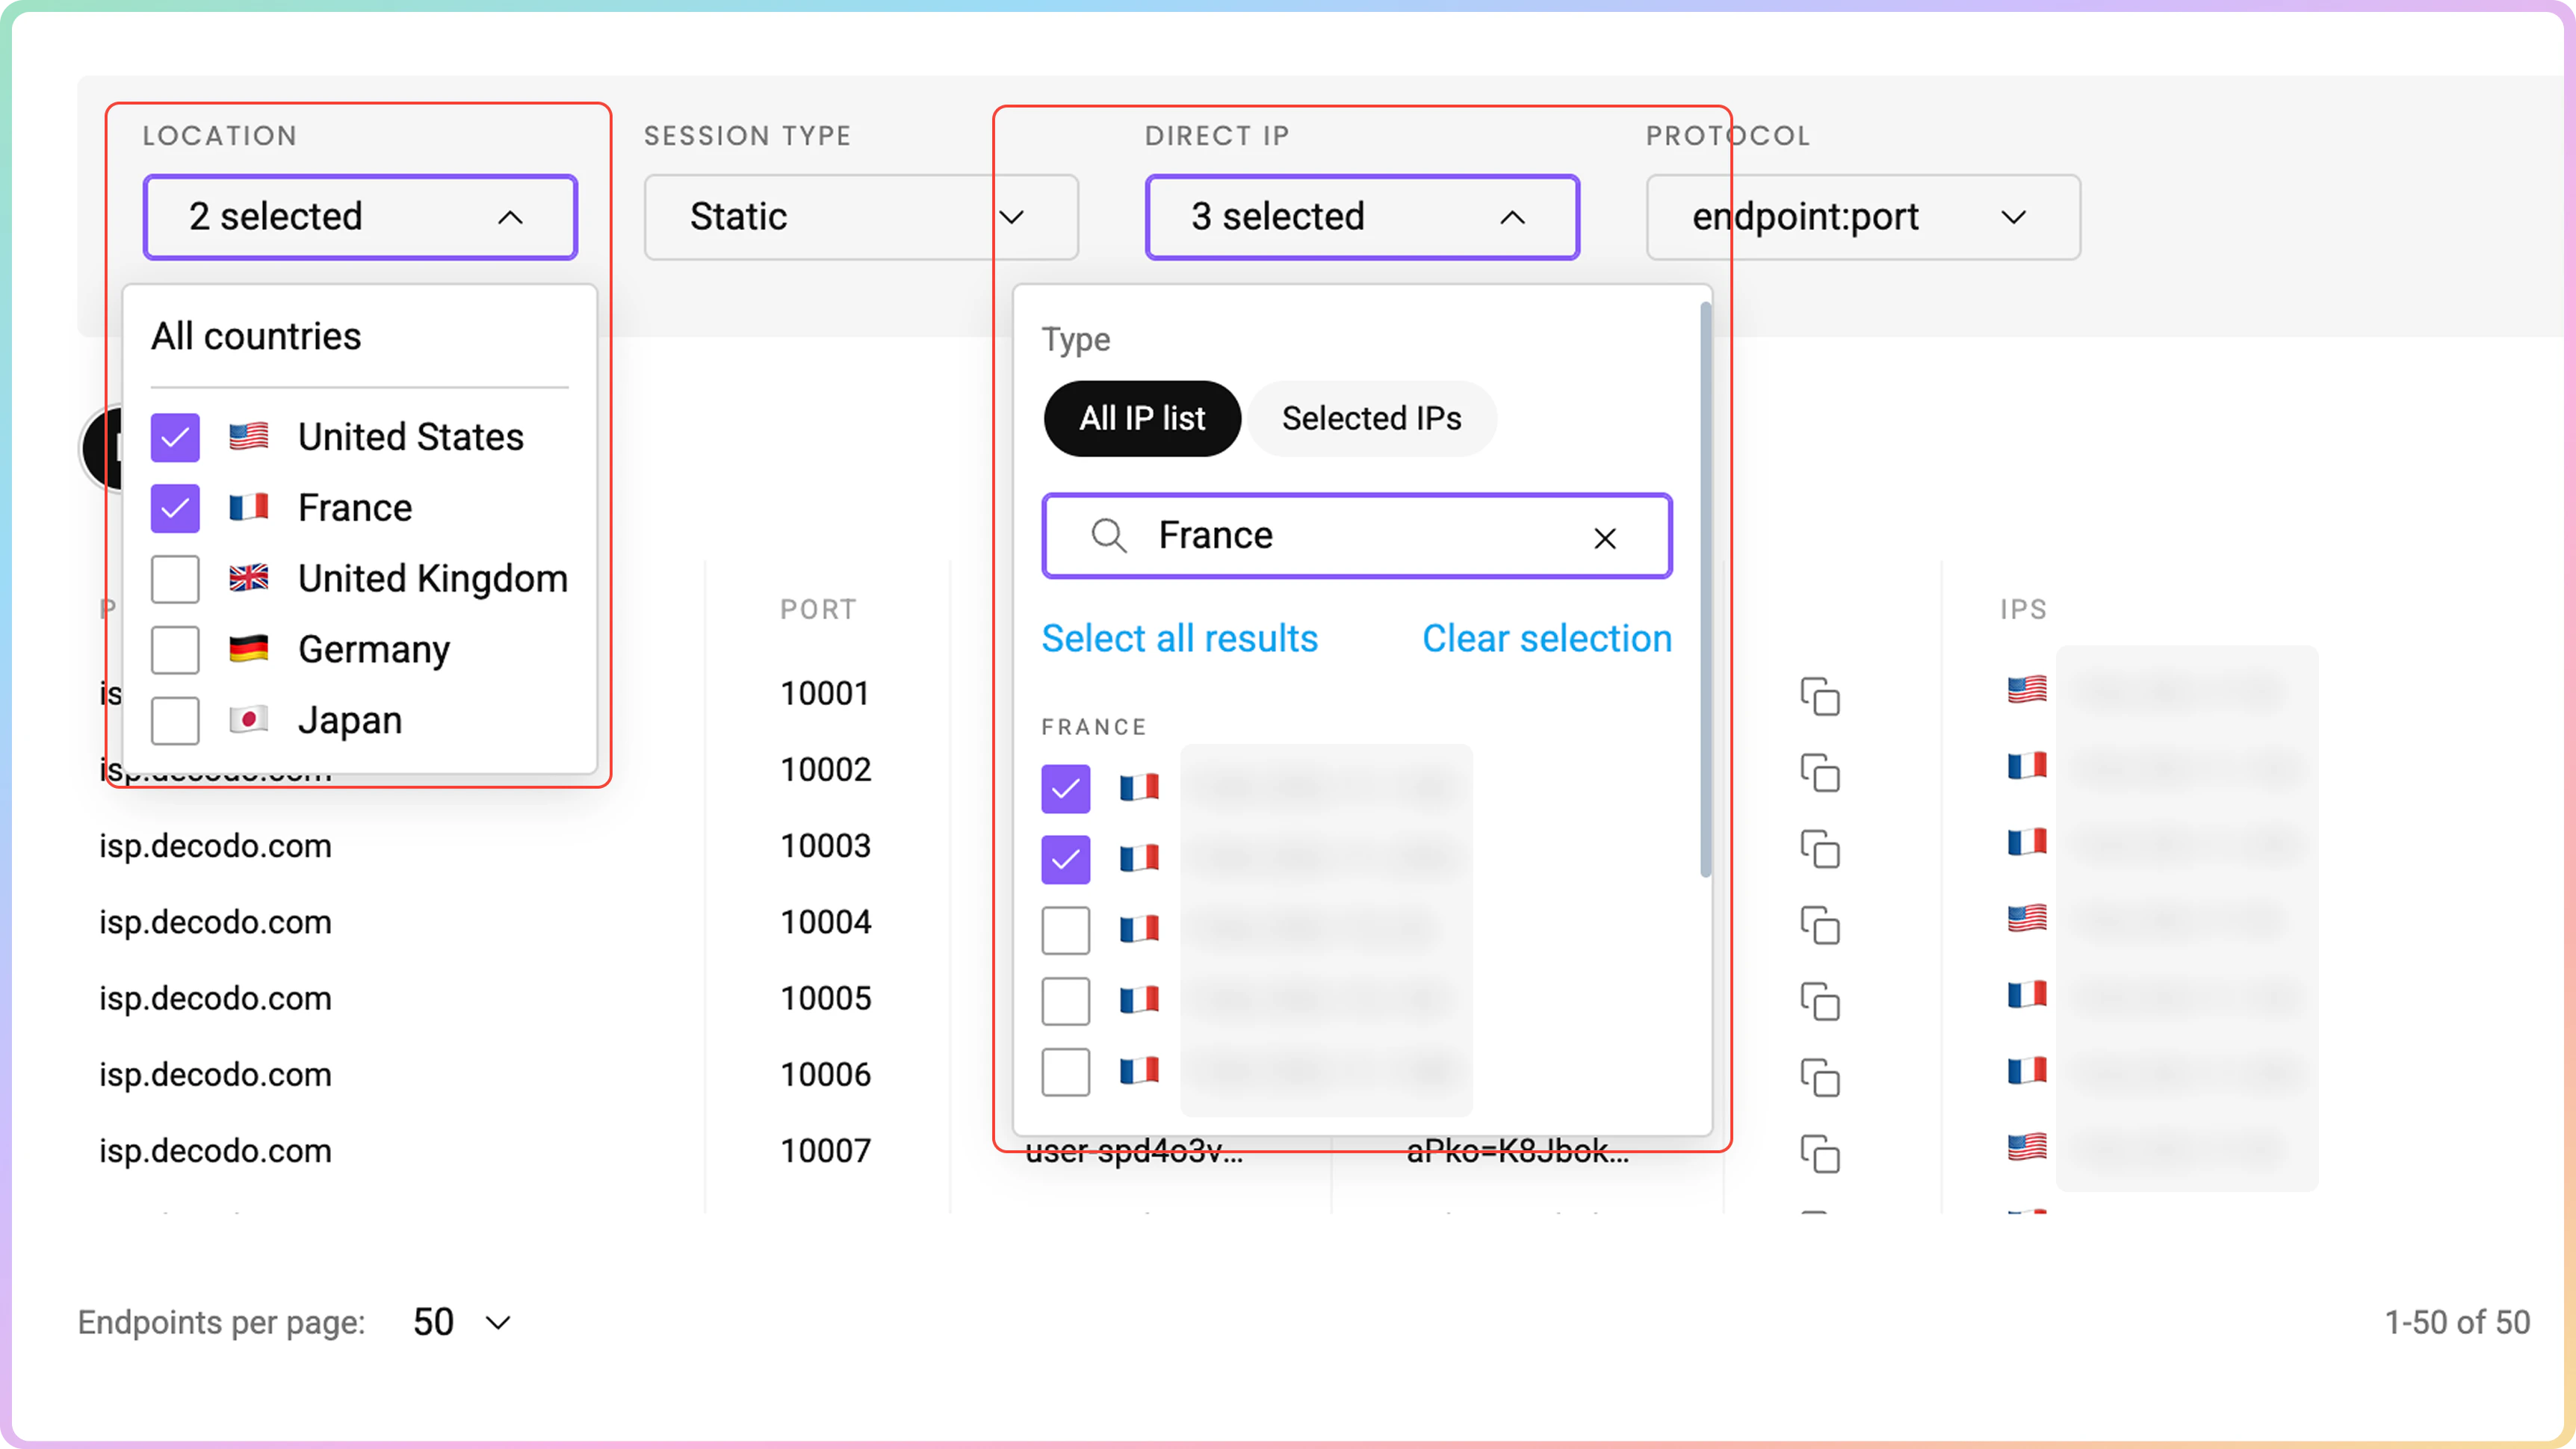Click the copy icon in port 10002 row

tap(1820, 773)
